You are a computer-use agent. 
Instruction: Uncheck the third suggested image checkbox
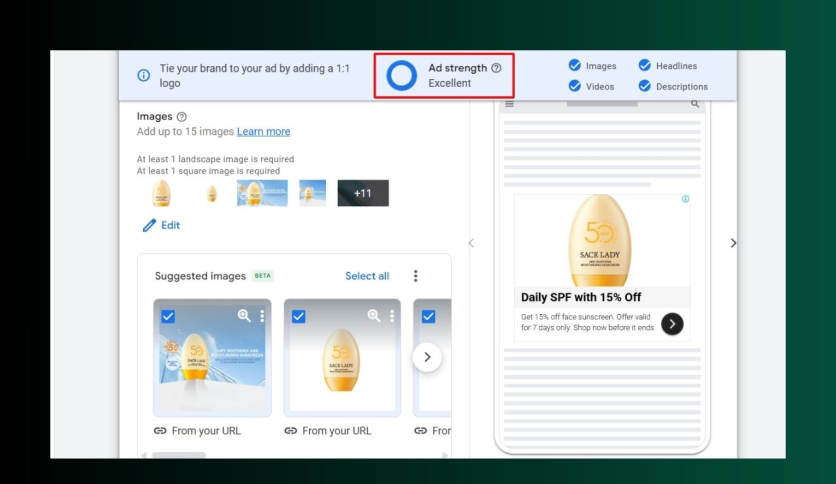pos(429,317)
